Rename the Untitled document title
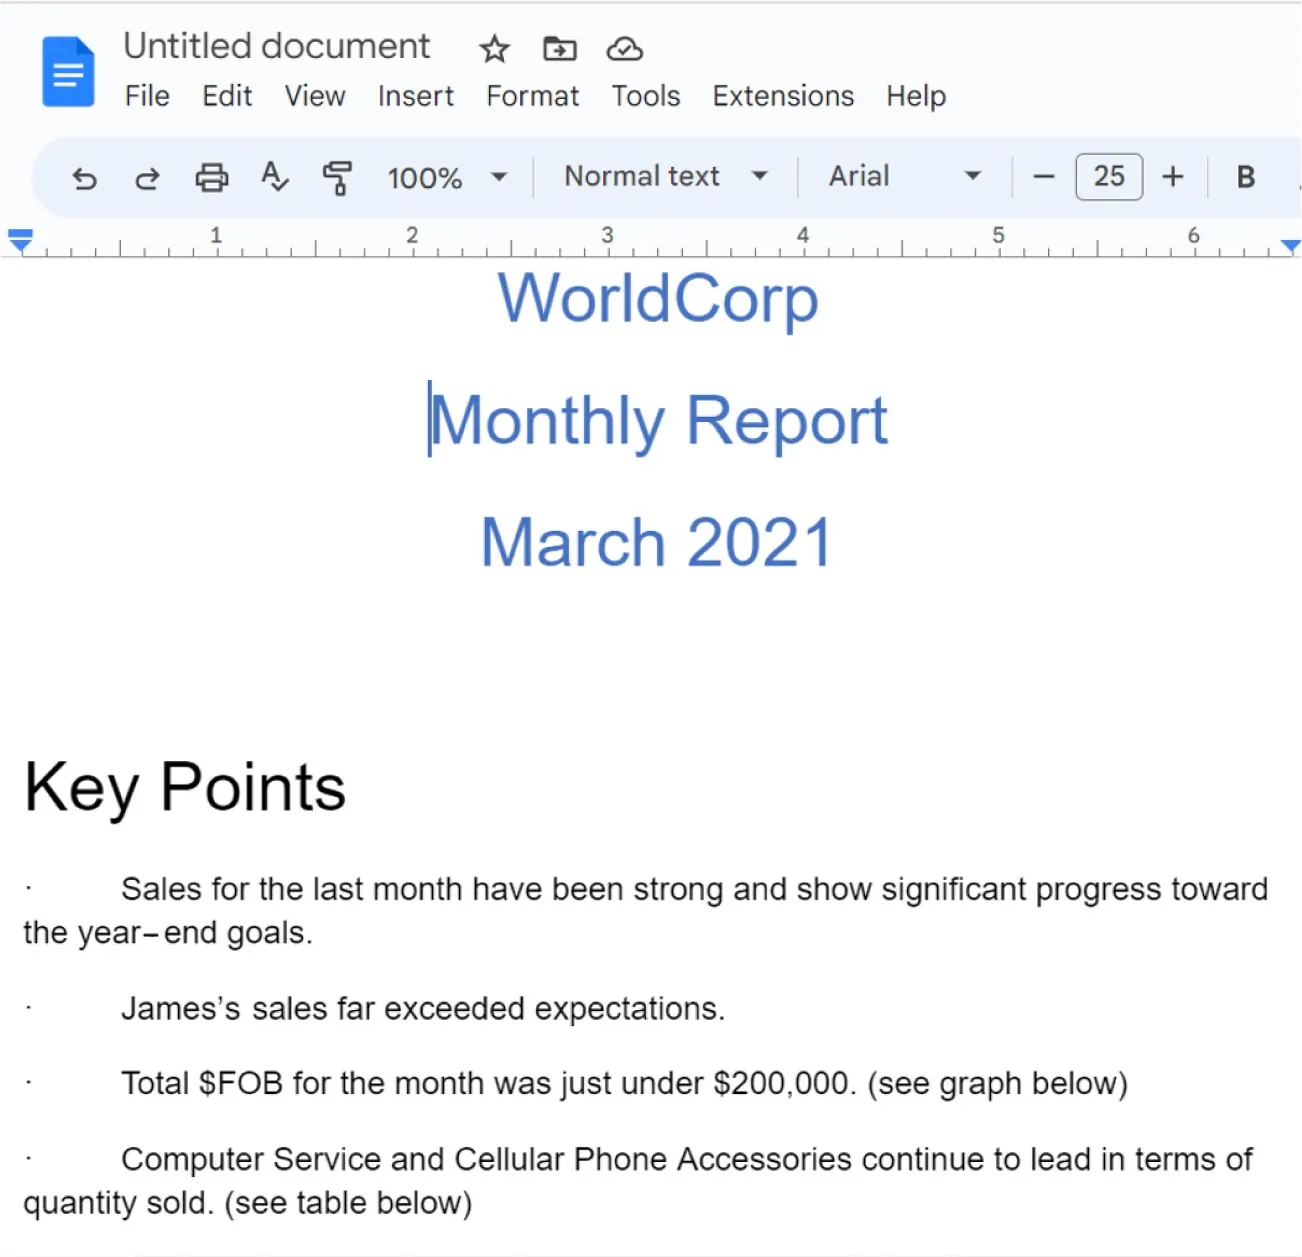1302x1257 pixels. click(x=277, y=45)
